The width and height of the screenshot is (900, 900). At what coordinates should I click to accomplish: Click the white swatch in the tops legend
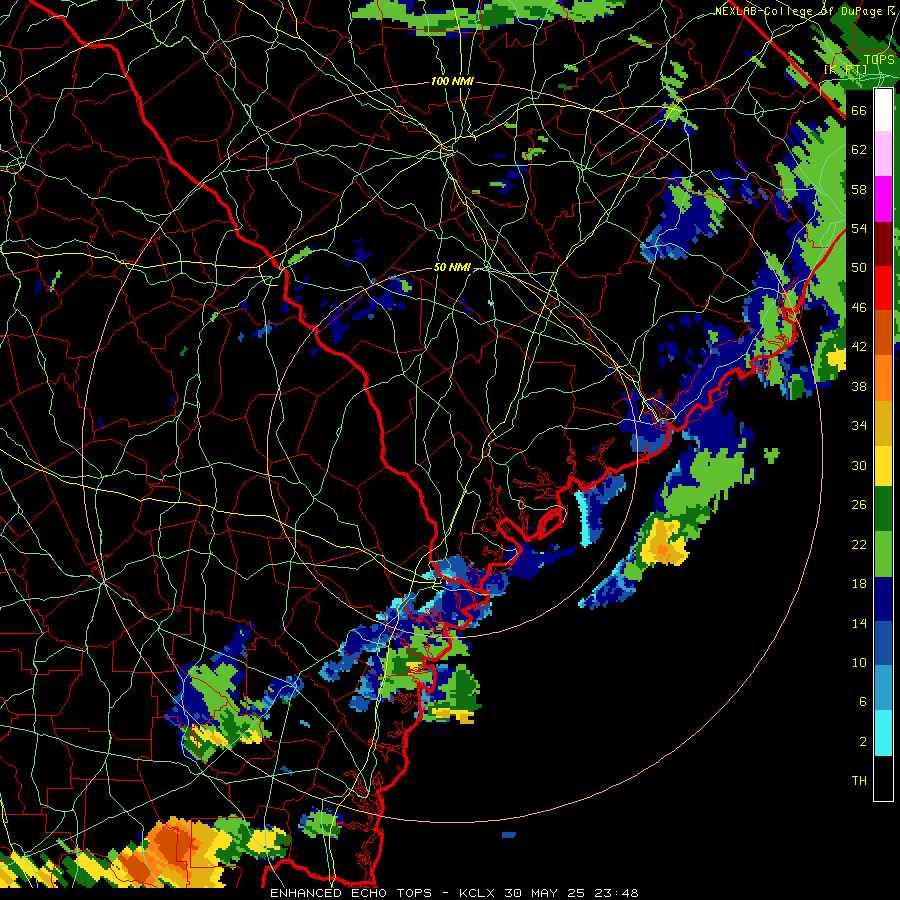click(883, 110)
